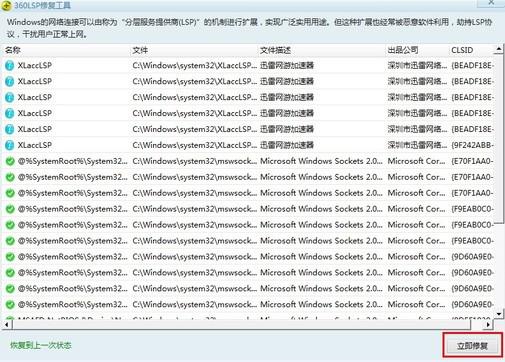Screen dimensions: 505x362
Task: Click the 文件描述 column header
Action: point(321,50)
